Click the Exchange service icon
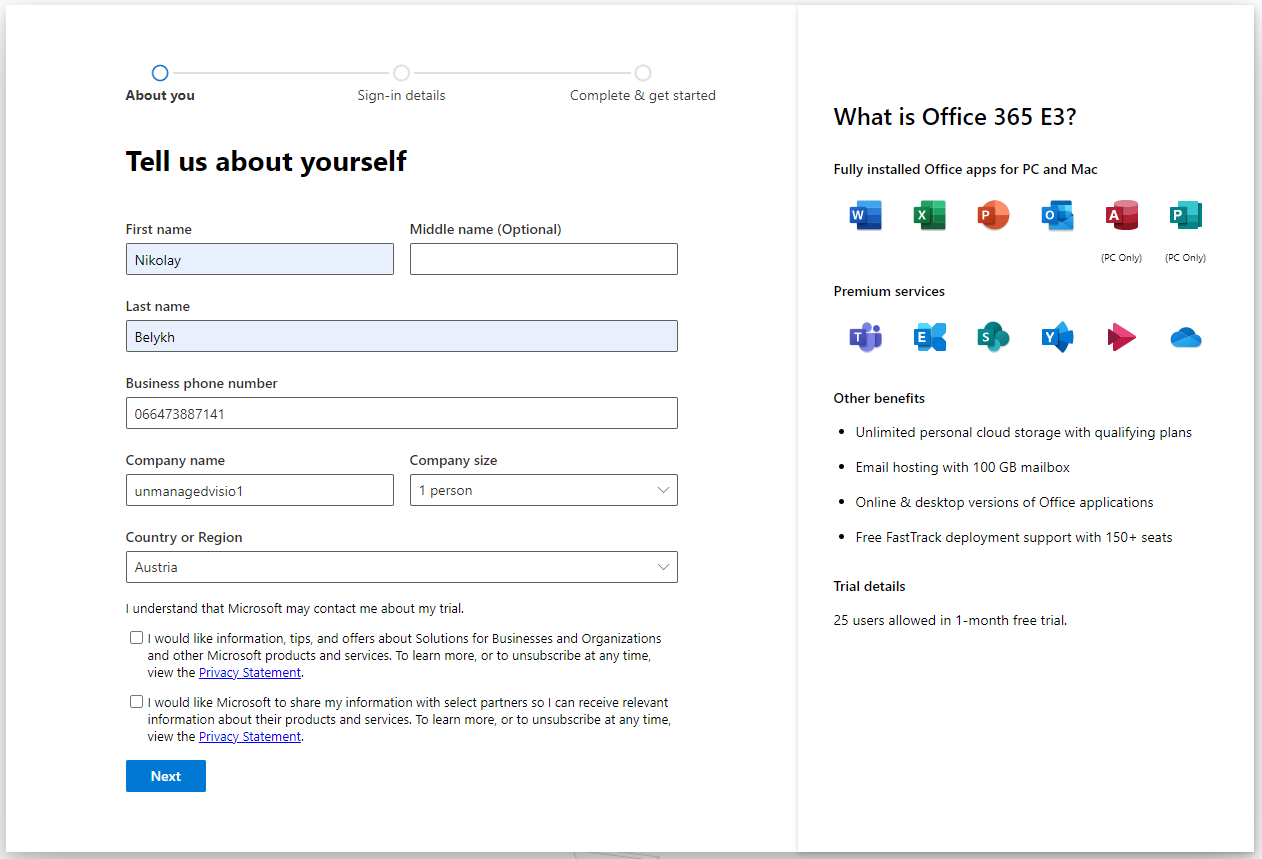Screen dimensions: 1262x859 tap(929, 337)
